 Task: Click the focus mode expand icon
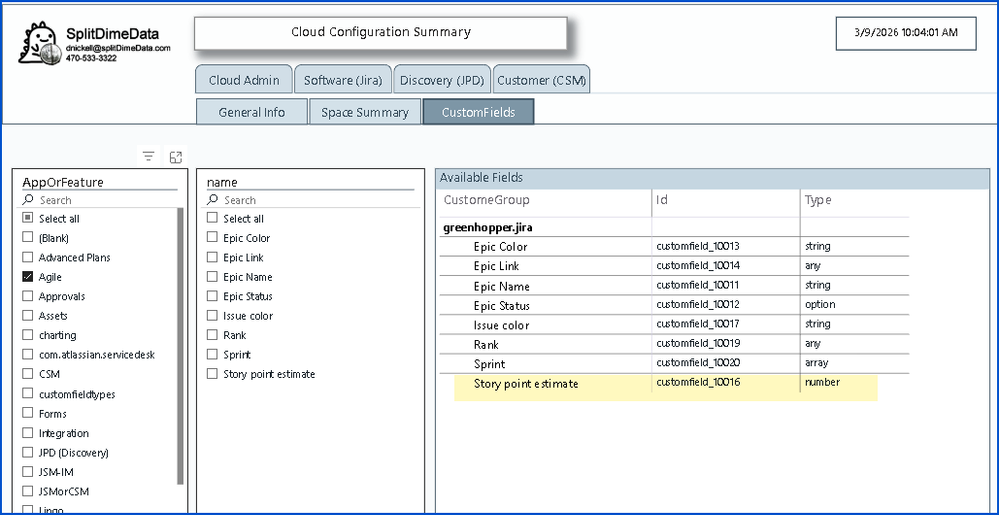pyautogui.click(x=175, y=156)
